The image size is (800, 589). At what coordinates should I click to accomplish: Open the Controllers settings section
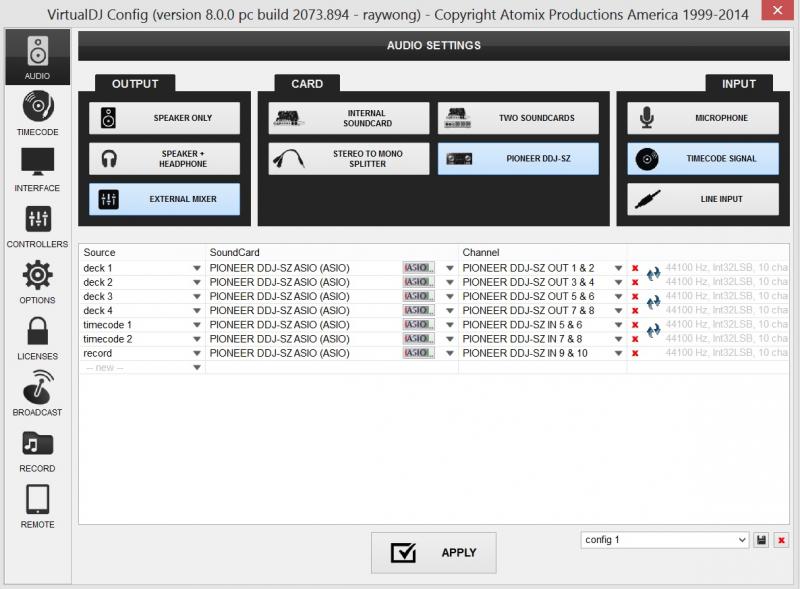click(x=37, y=225)
